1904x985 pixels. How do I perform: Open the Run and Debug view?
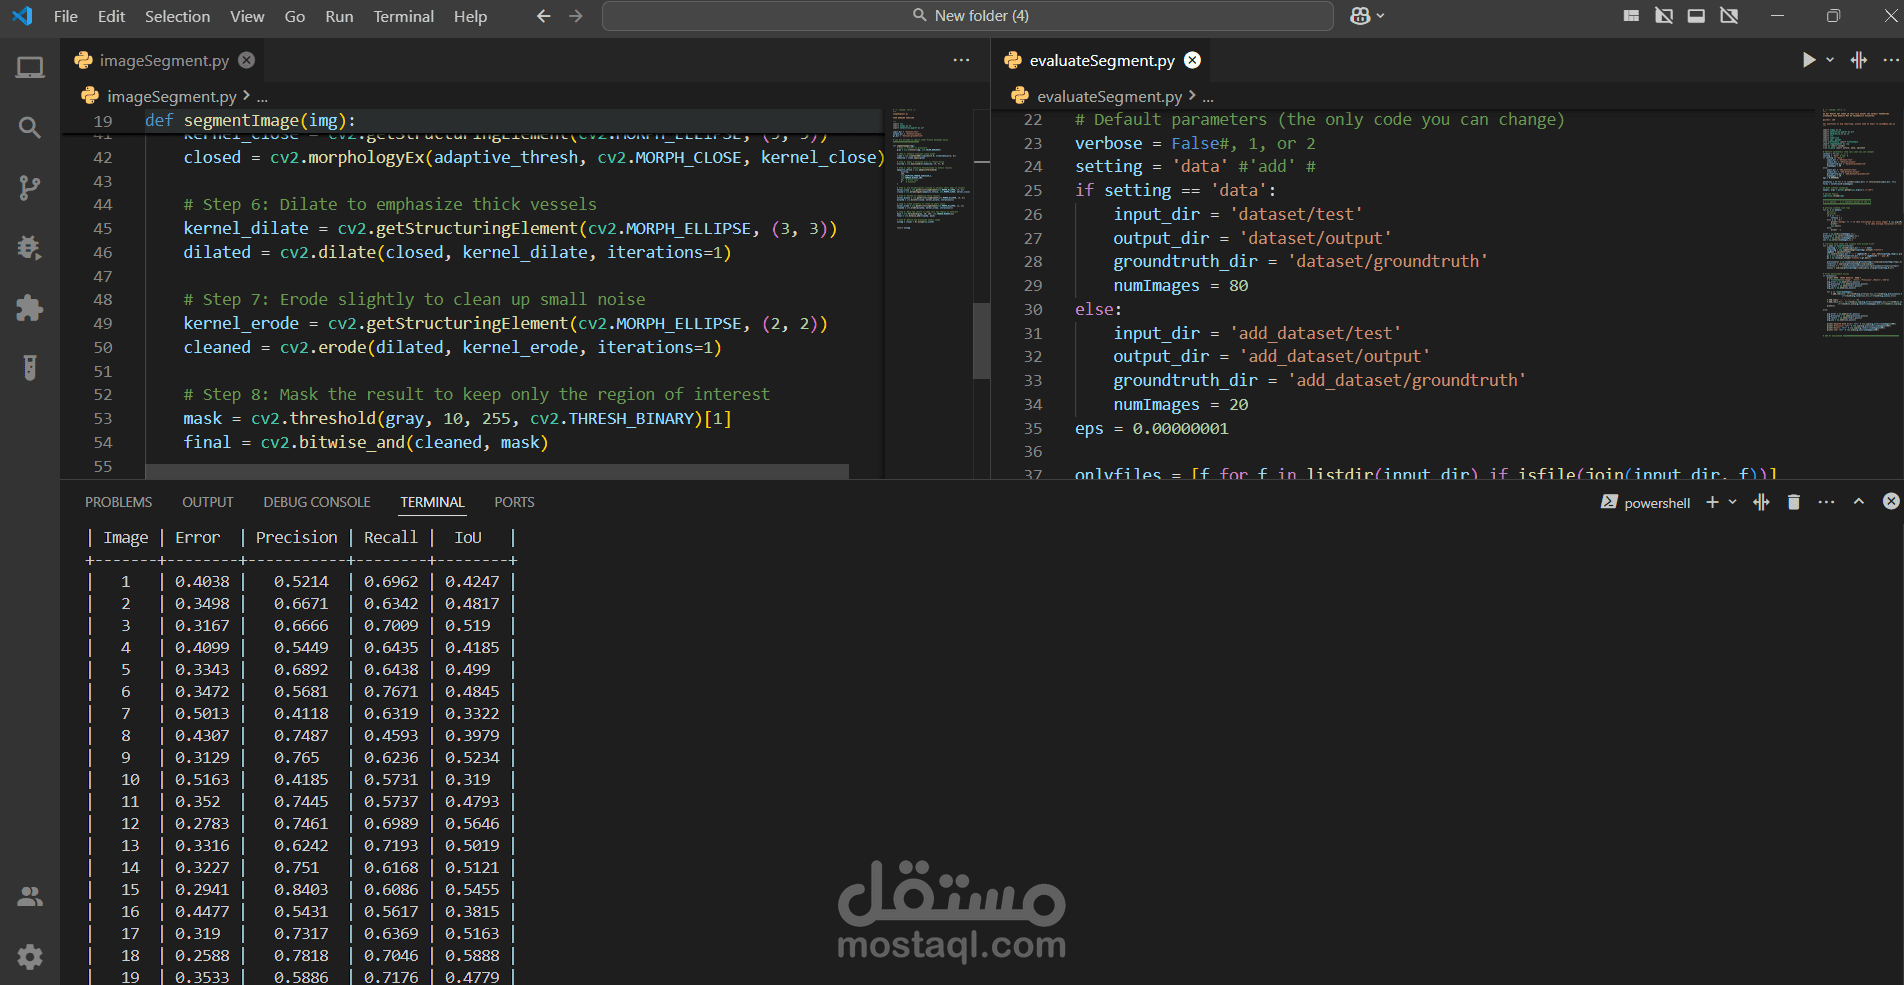click(30, 247)
